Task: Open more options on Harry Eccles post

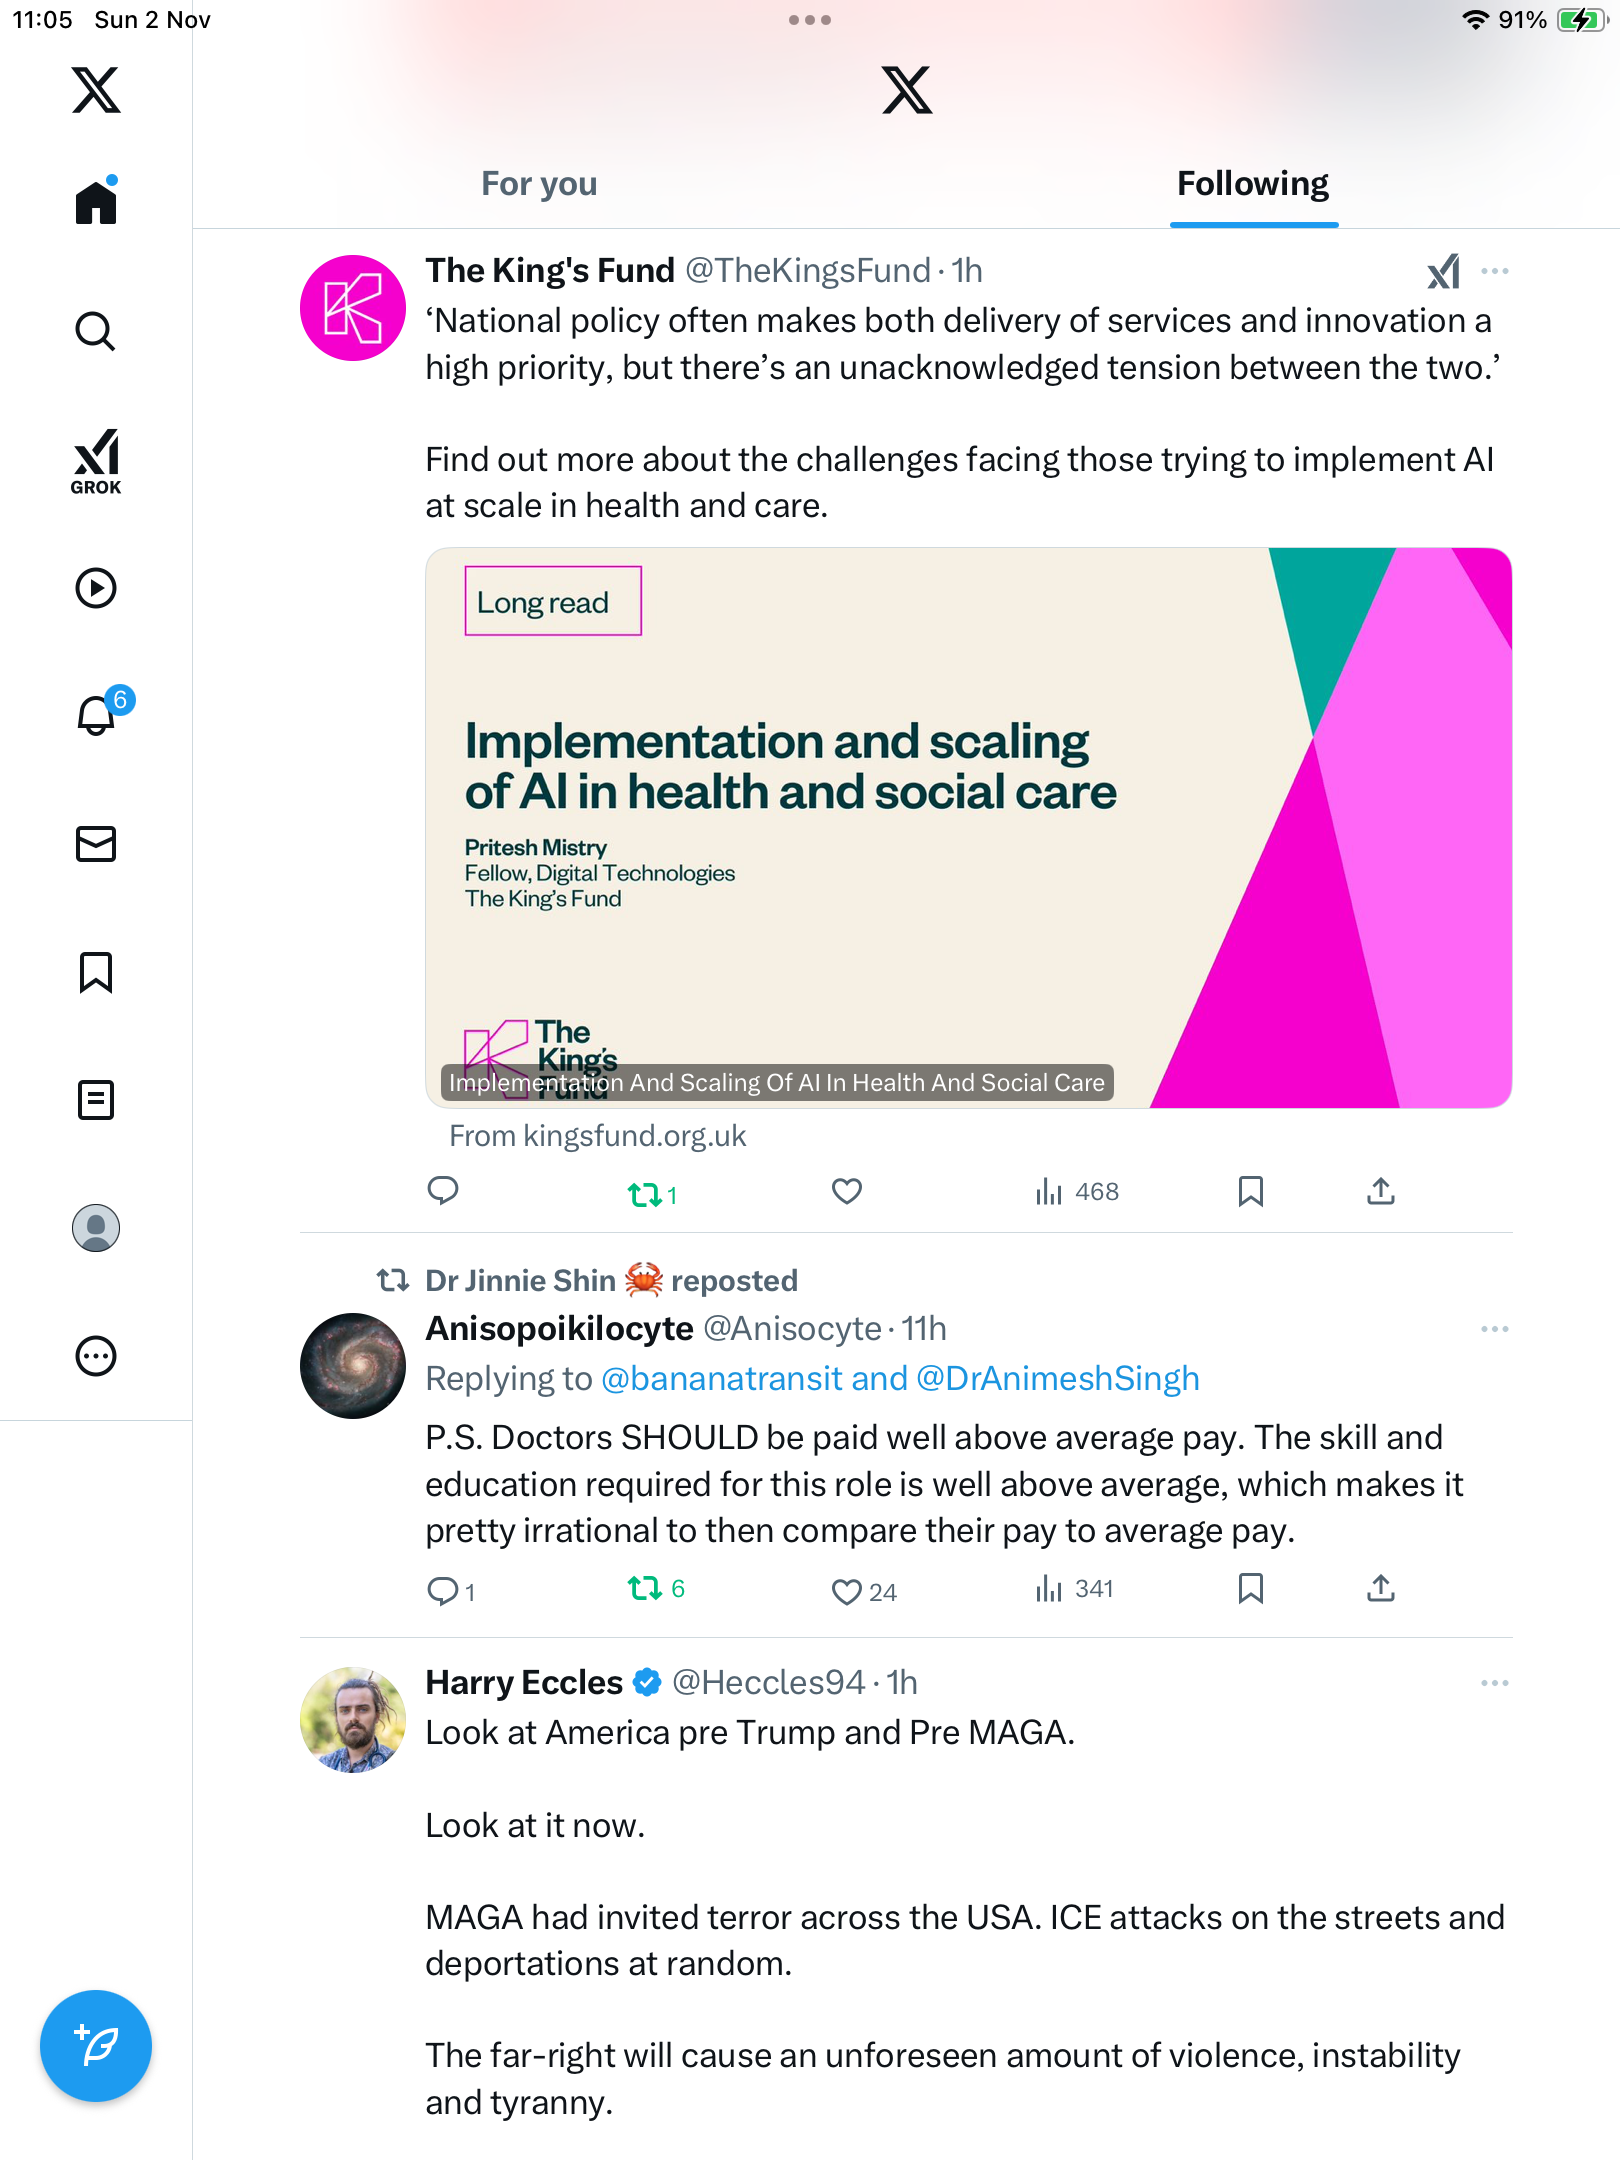Action: (1494, 1683)
